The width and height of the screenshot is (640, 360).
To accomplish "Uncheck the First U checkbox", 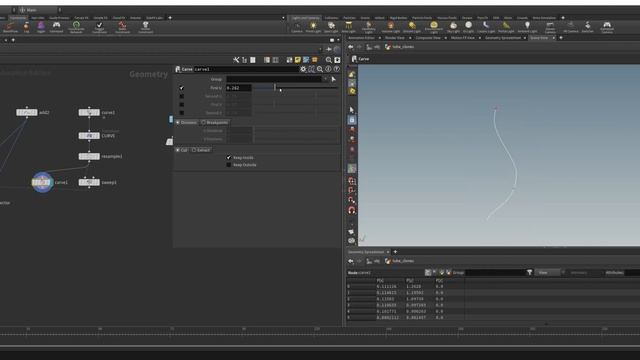I will [x=182, y=88].
